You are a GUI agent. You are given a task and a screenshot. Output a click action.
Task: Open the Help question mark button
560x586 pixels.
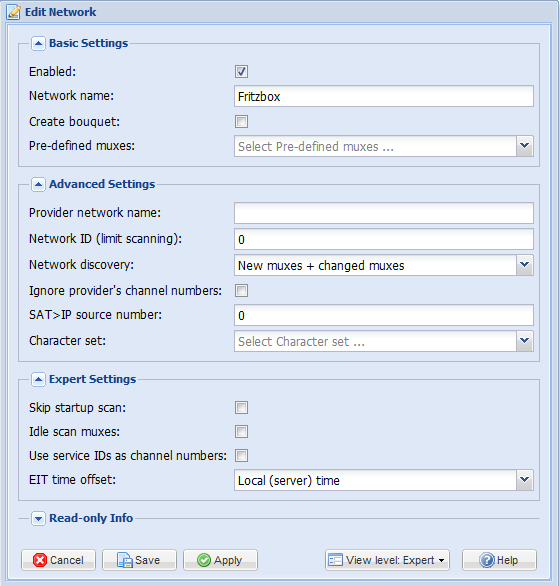(x=499, y=560)
